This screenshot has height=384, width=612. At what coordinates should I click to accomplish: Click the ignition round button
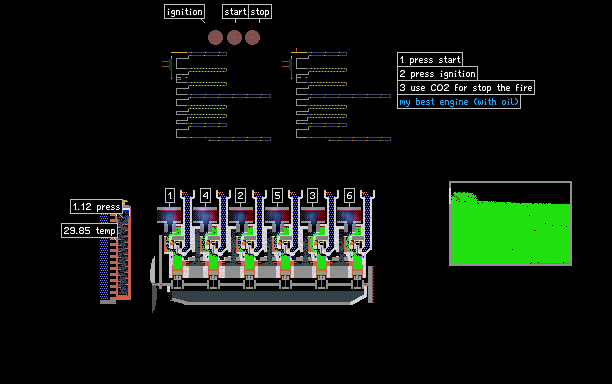click(x=215, y=37)
